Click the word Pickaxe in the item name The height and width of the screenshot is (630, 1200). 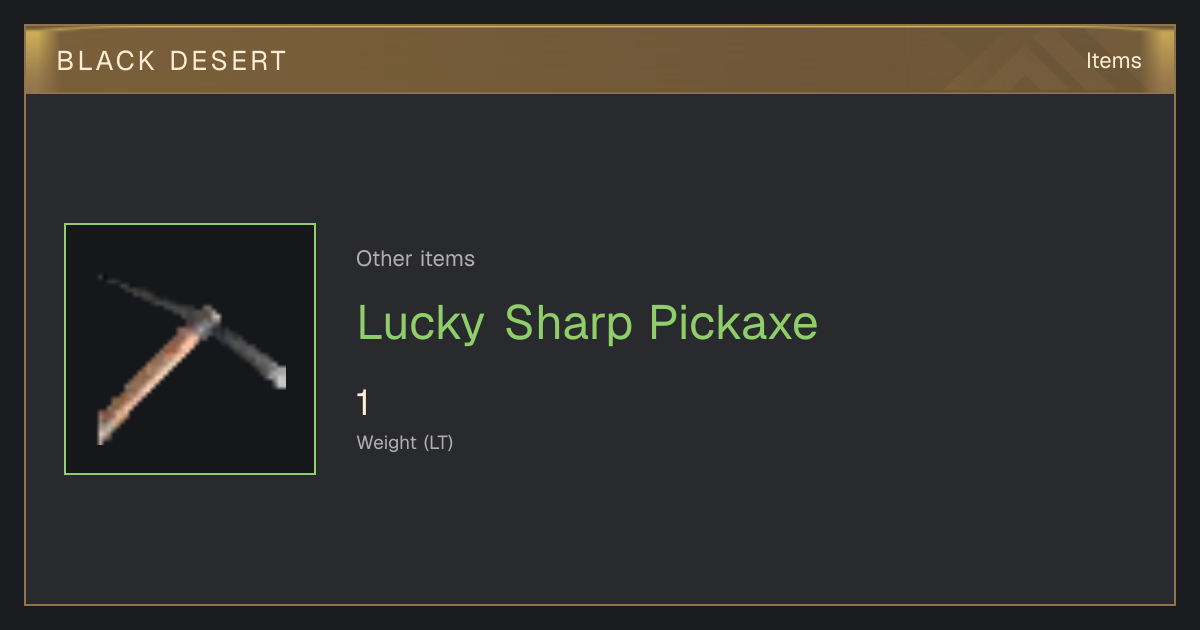point(734,323)
